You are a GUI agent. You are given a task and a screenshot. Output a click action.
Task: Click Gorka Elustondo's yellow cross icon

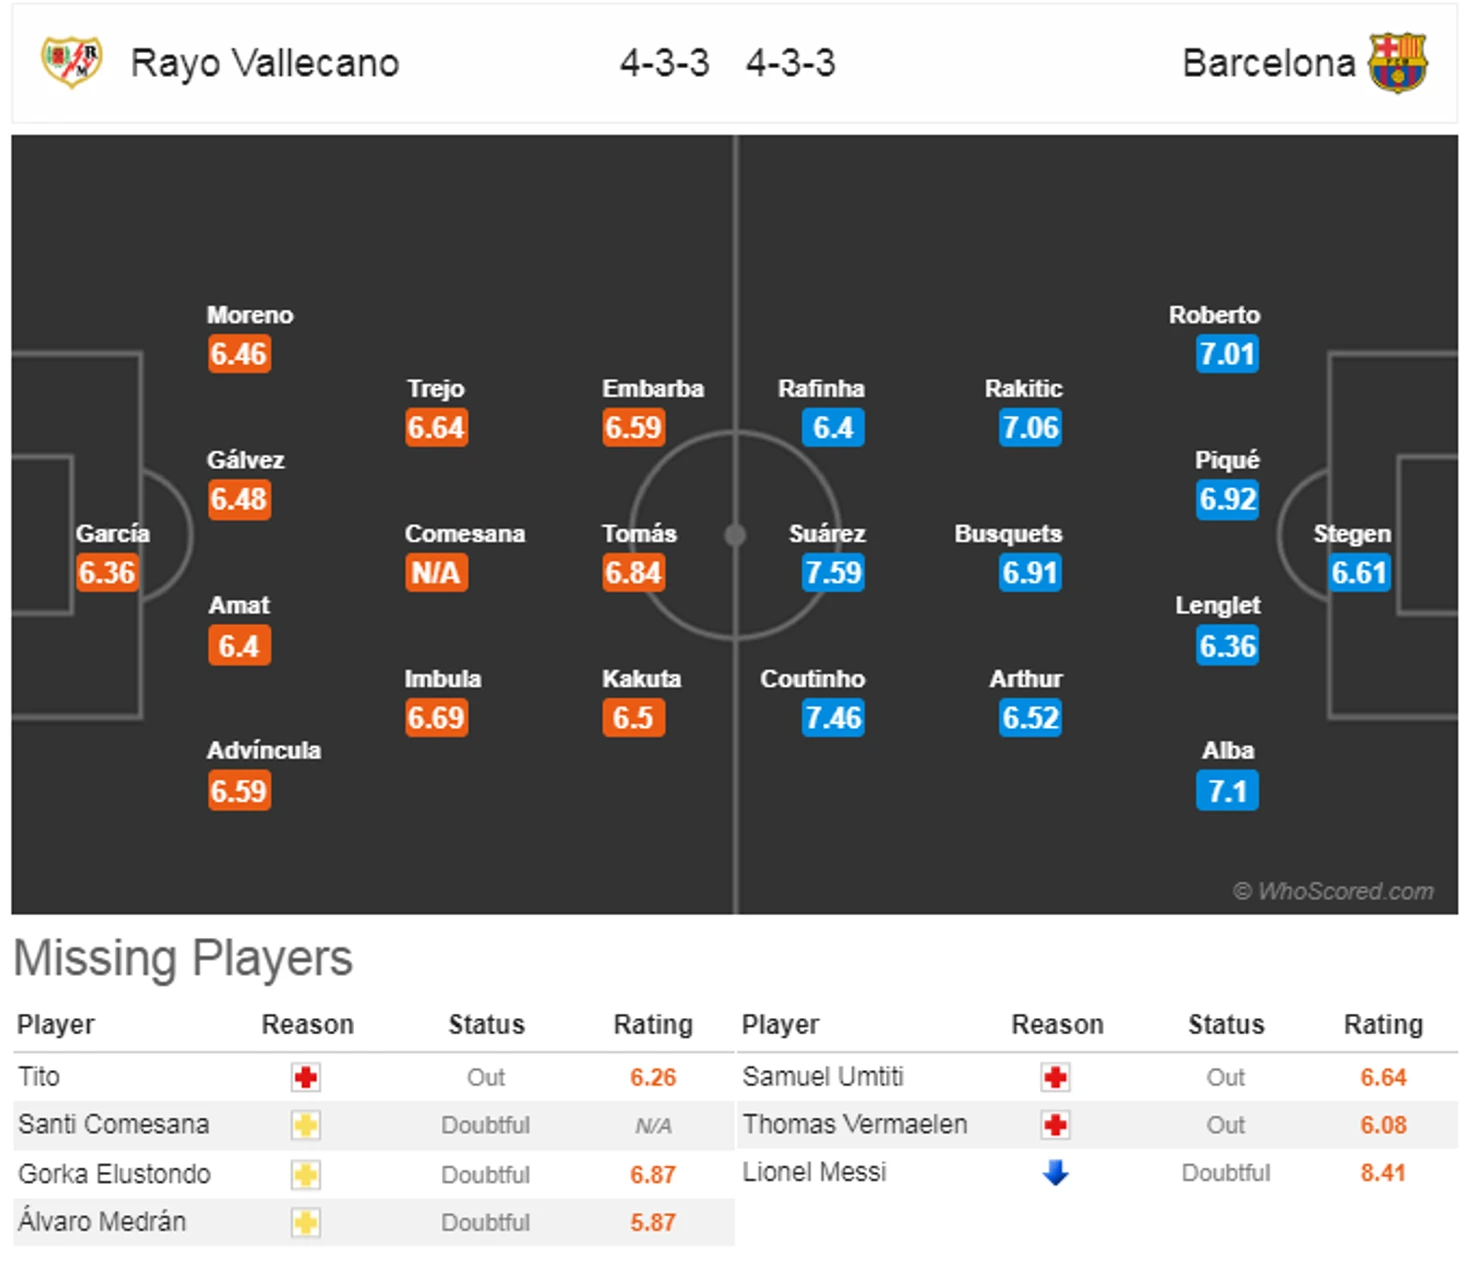[x=305, y=1174]
